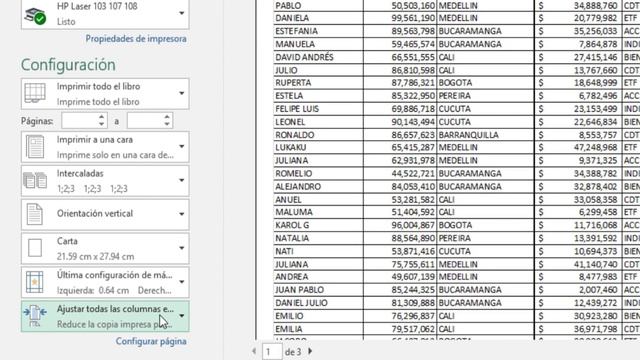Click the name RONALDO in preview
640x360 pixels.
295,135
